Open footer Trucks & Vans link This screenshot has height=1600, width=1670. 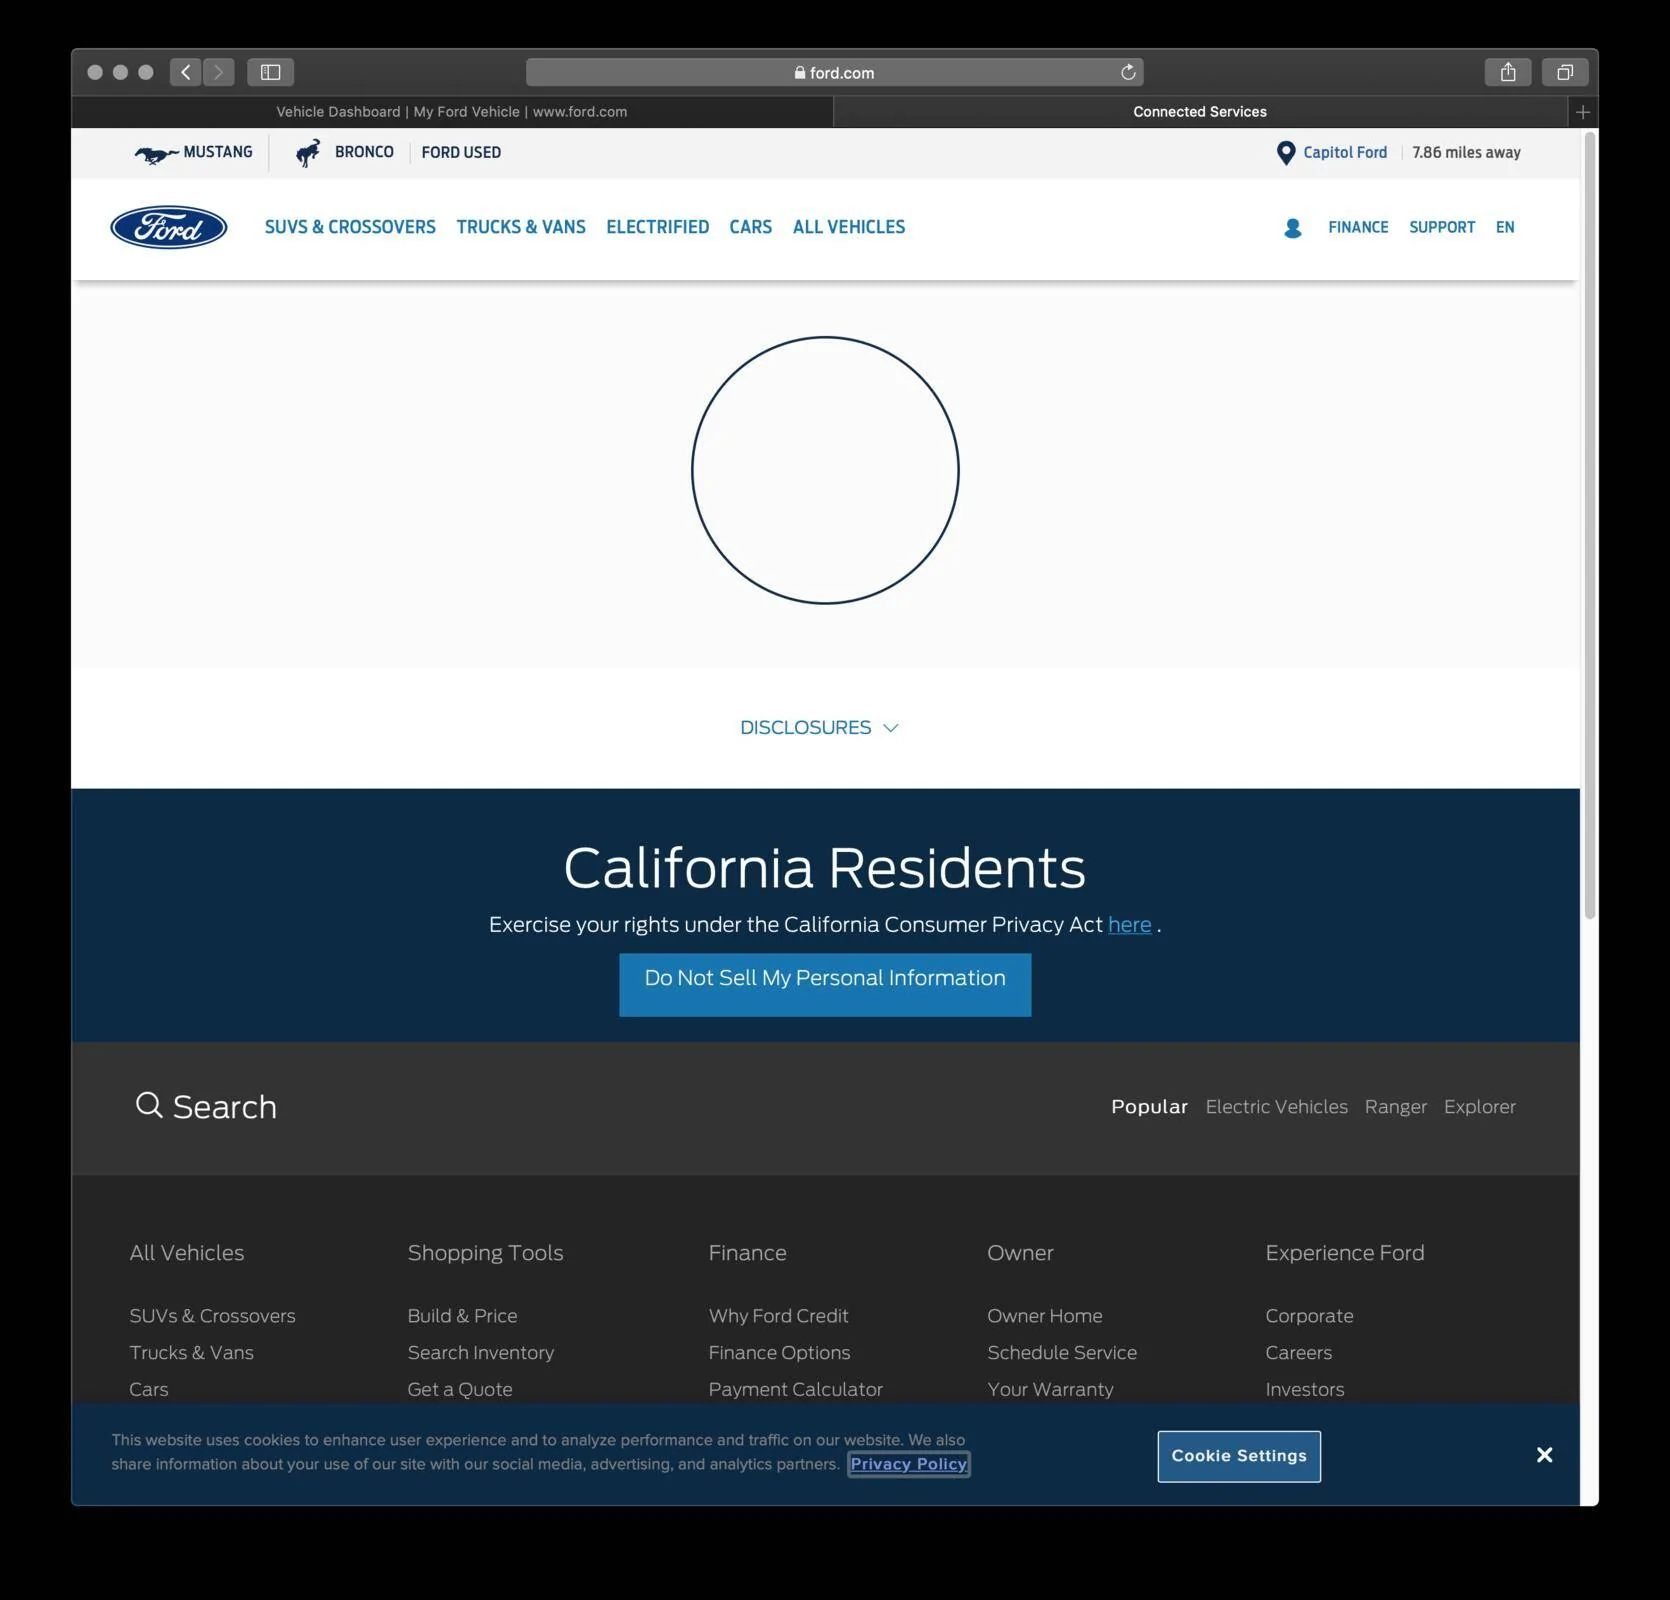pos(191,1353)
